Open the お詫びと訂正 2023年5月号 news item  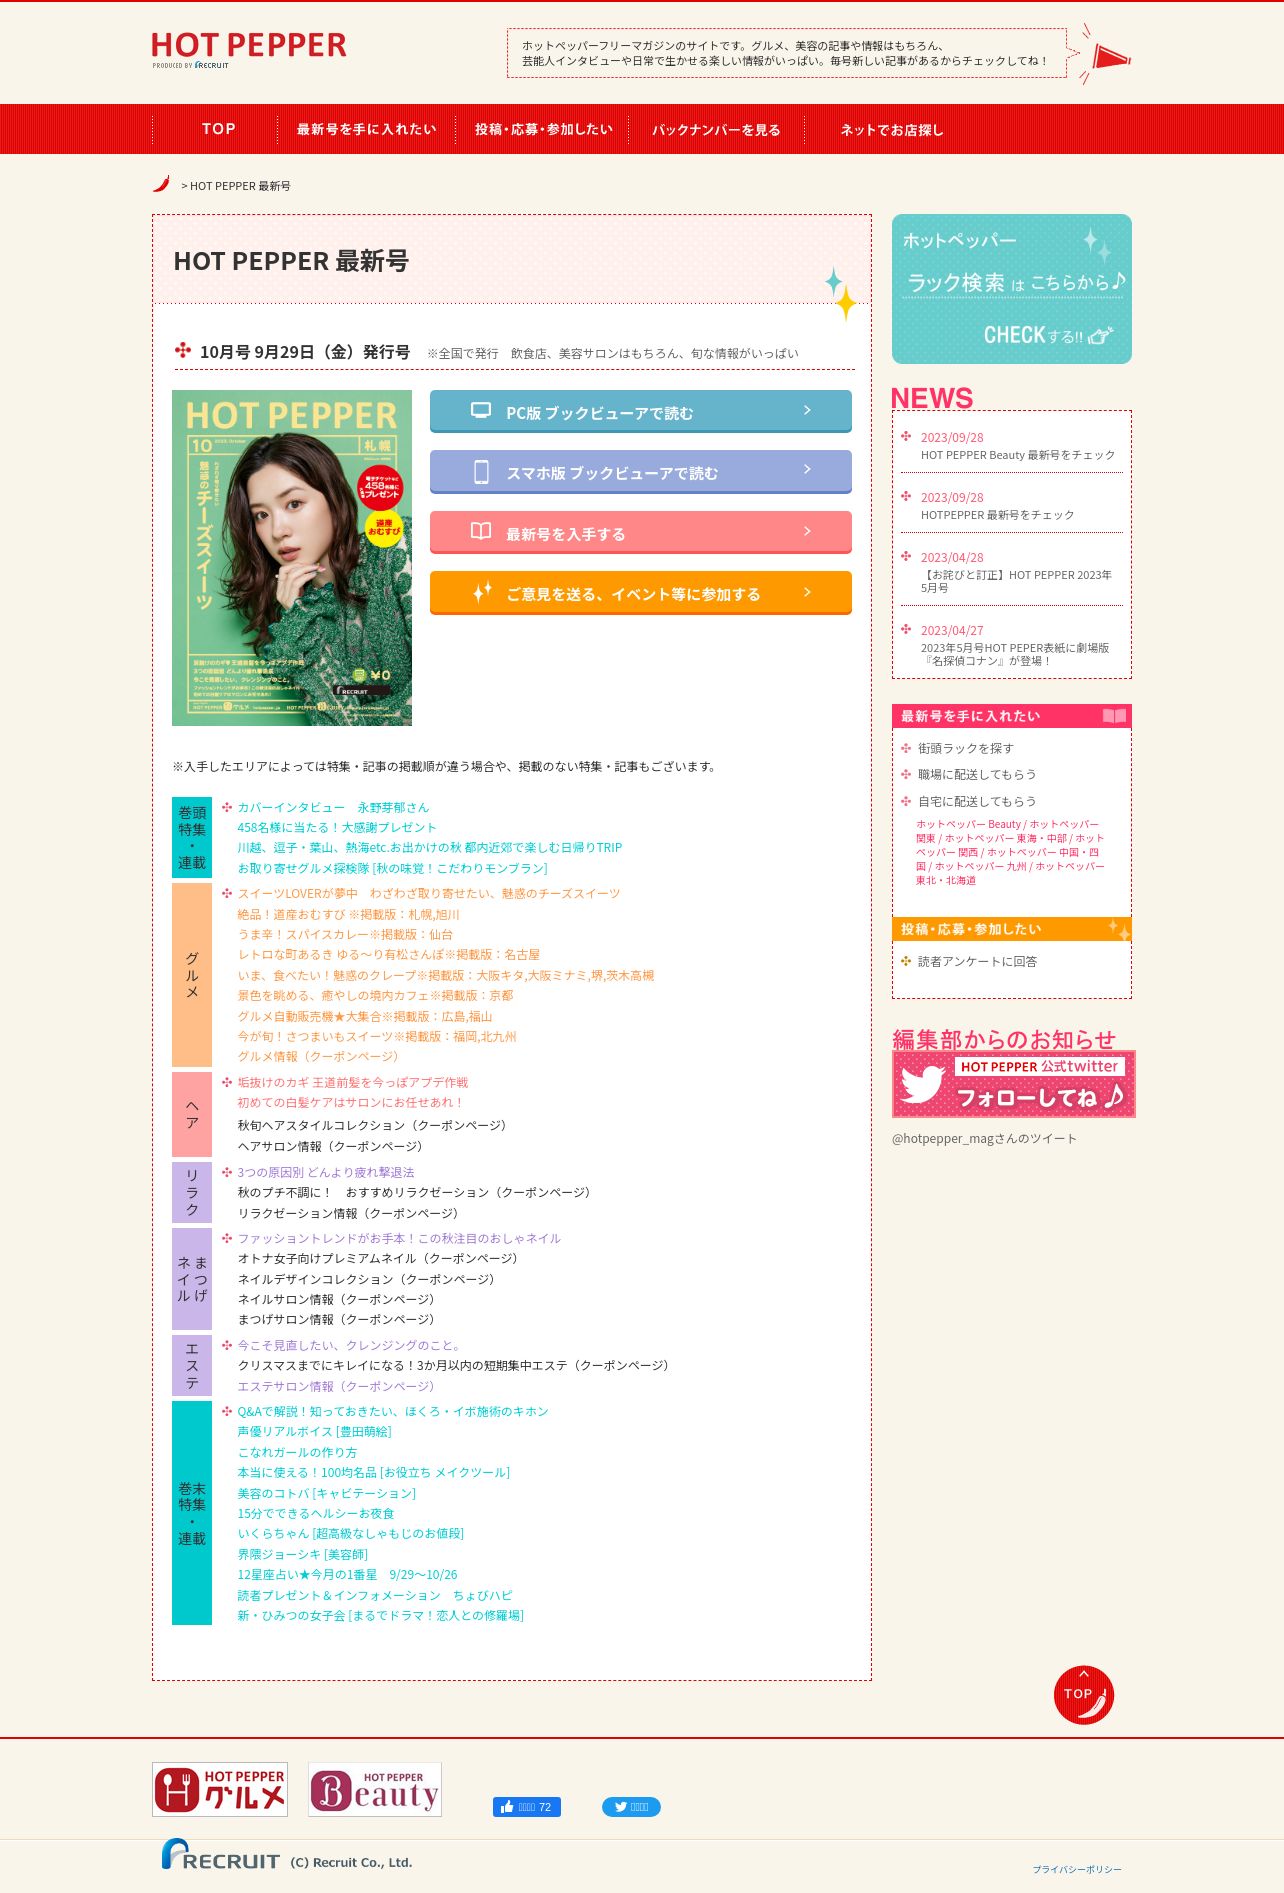pos(1016,581)
